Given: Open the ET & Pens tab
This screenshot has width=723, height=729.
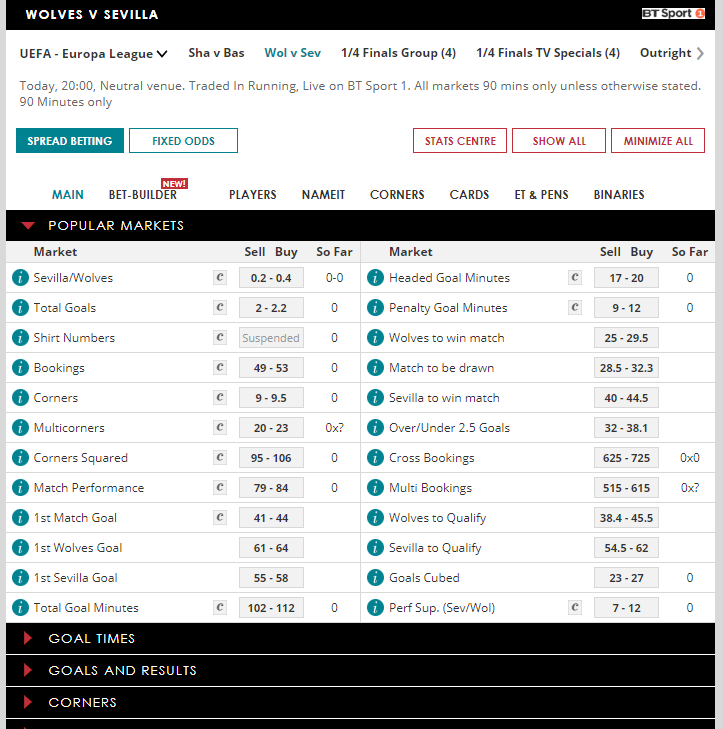Looking at the screenshot, I should pos(541,195).
